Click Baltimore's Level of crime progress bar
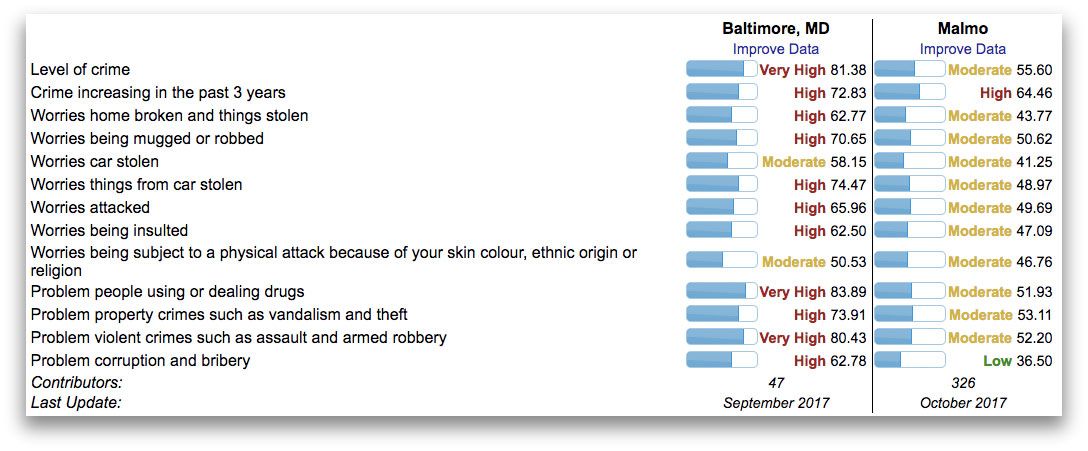The height and width of the screenshot is (451, 1088). pos(721,69)
